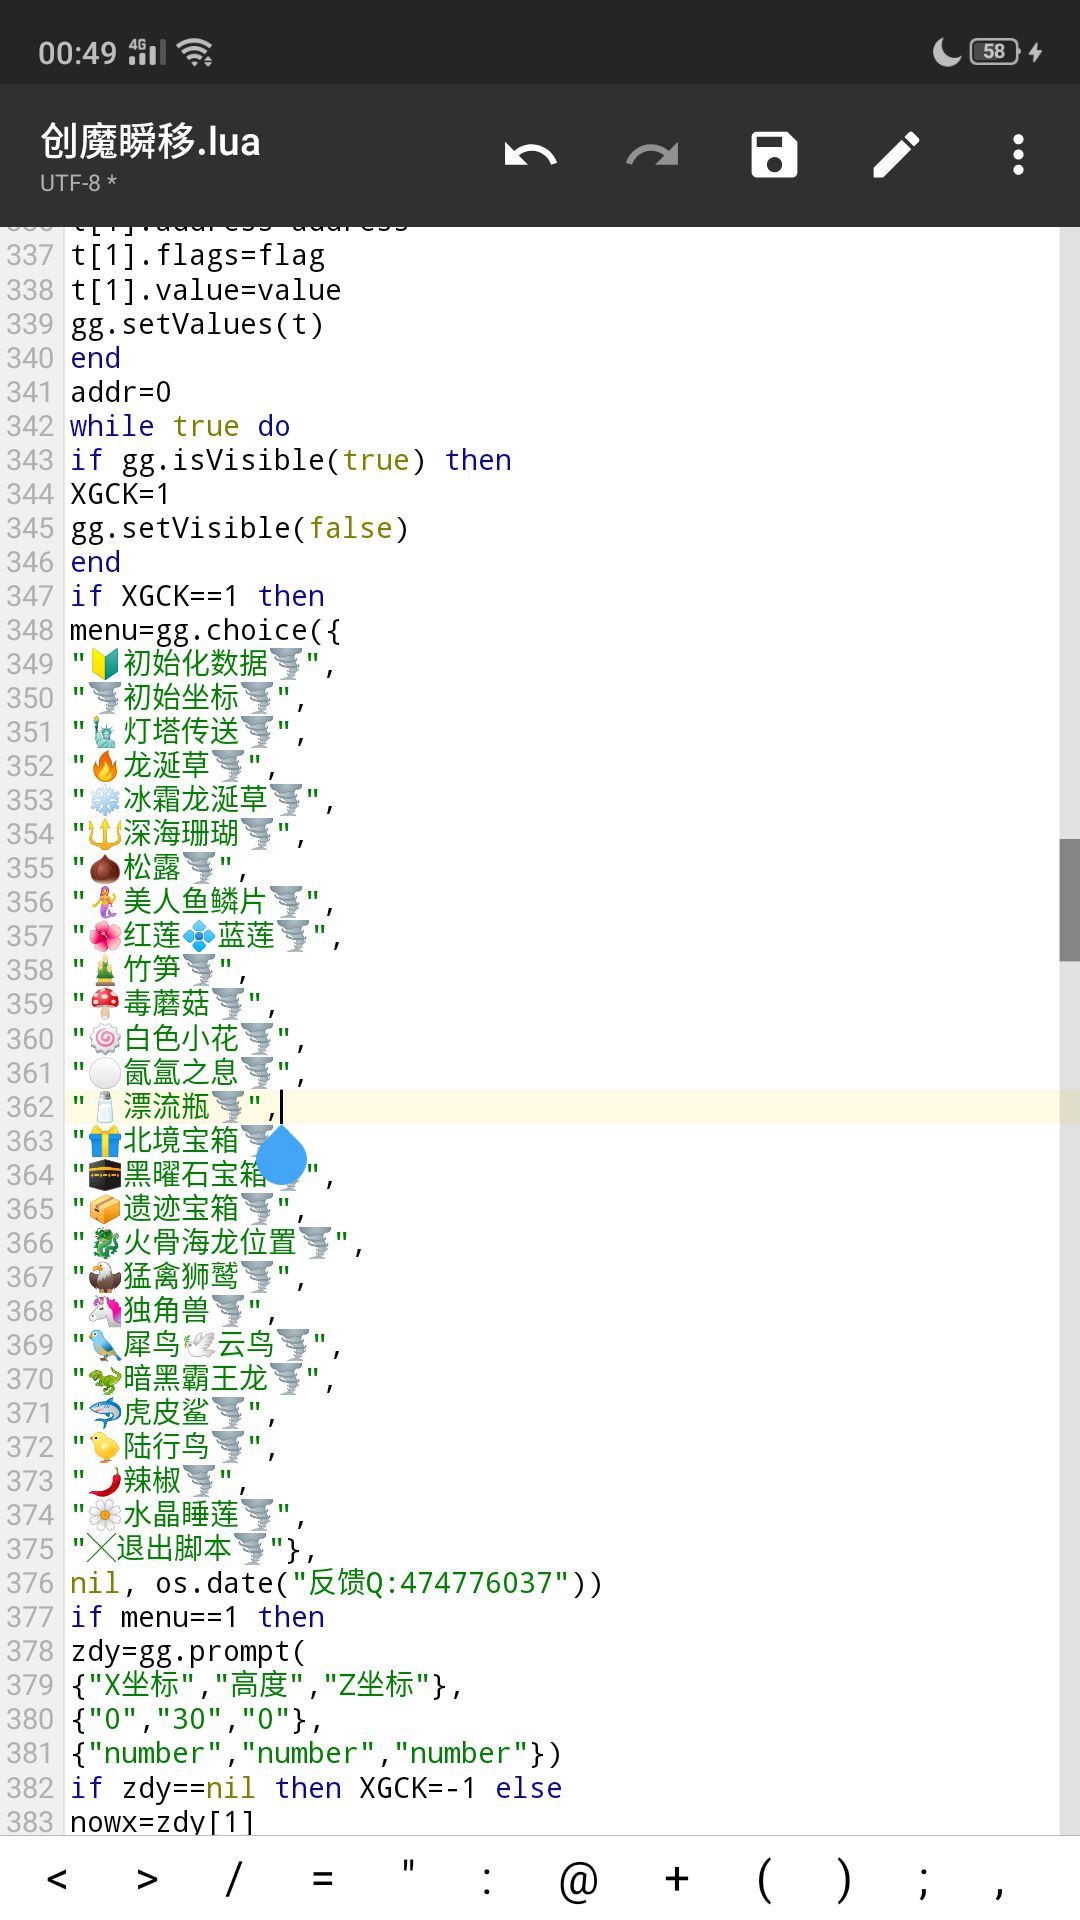Tap the if menu==1 then line
The image size is (1080, 1920).
coord(197,1617)
